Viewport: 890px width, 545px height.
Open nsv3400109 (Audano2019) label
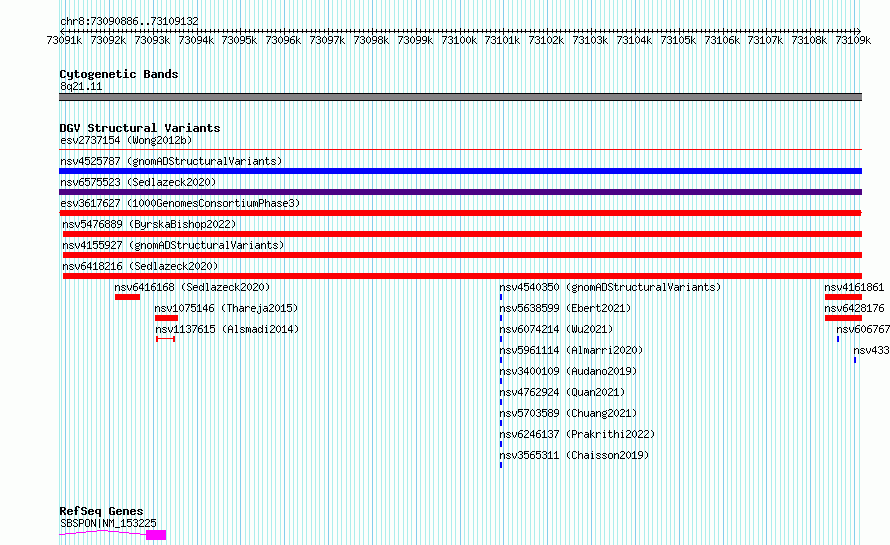pyautogui.click(x=568, y=371)
